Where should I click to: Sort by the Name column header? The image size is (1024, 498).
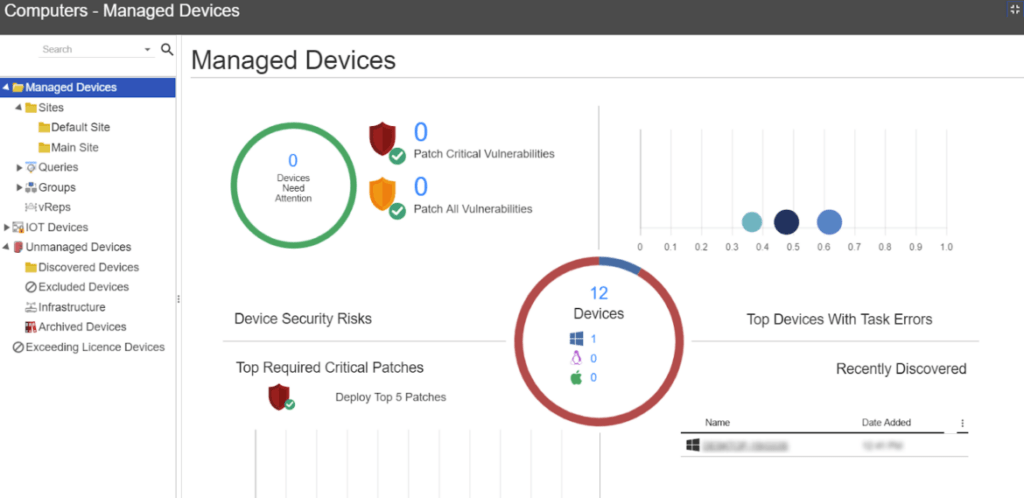(717, 422)
